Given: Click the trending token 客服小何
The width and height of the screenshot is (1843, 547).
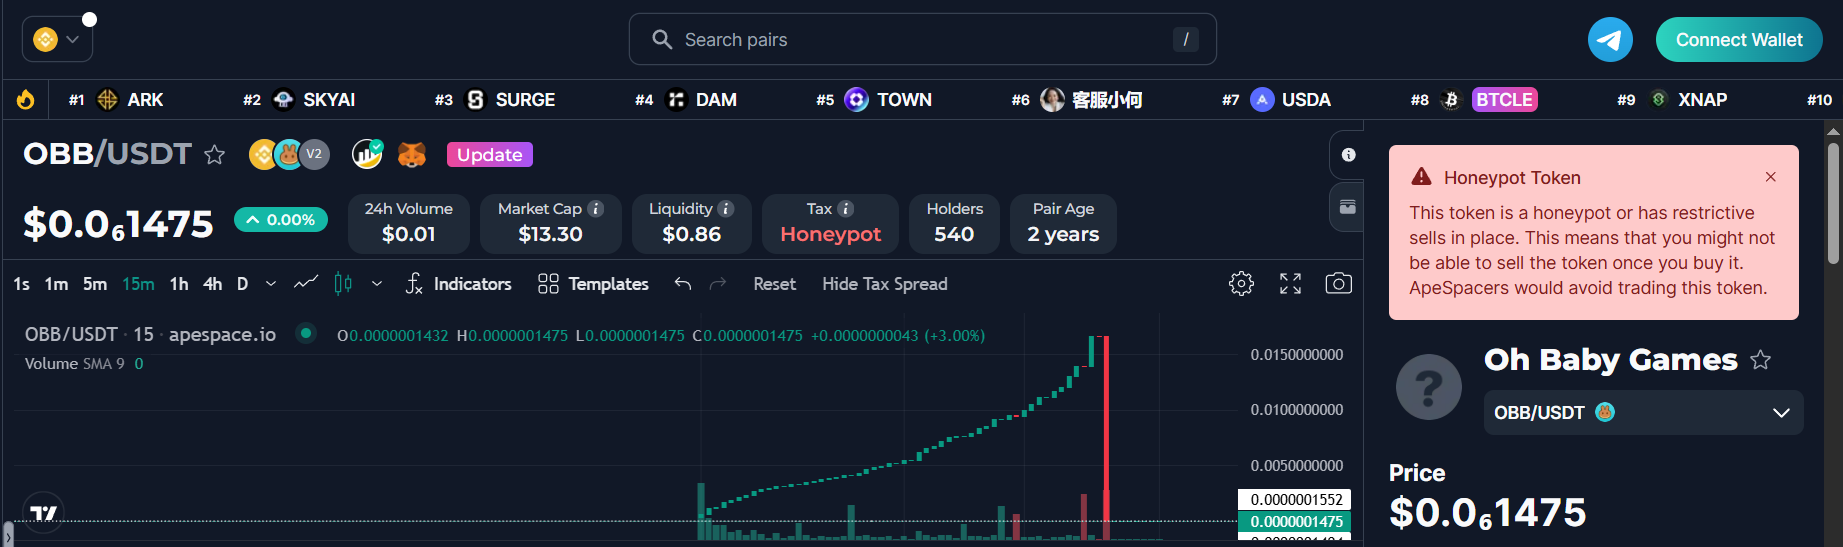Looking at the screenshot, I should tap(1090, 100).
